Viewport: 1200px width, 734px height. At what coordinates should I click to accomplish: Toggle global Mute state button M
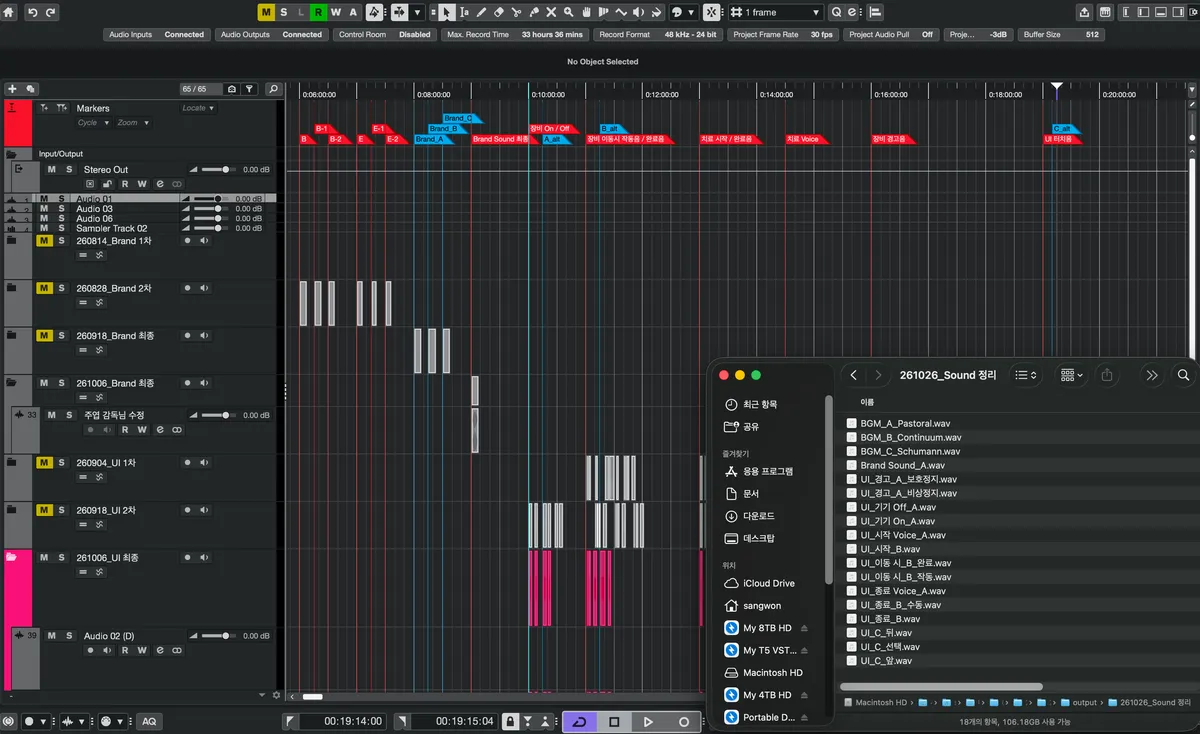[266, 12]
